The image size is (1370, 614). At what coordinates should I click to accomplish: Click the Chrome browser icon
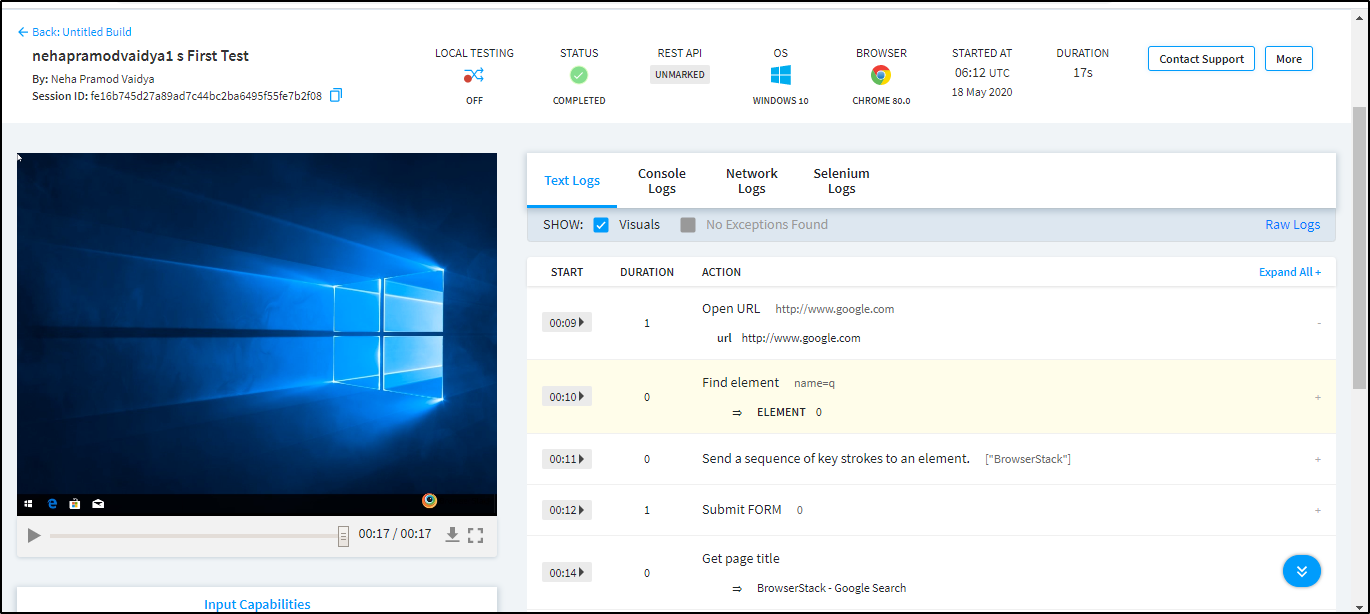coord(881,75)
